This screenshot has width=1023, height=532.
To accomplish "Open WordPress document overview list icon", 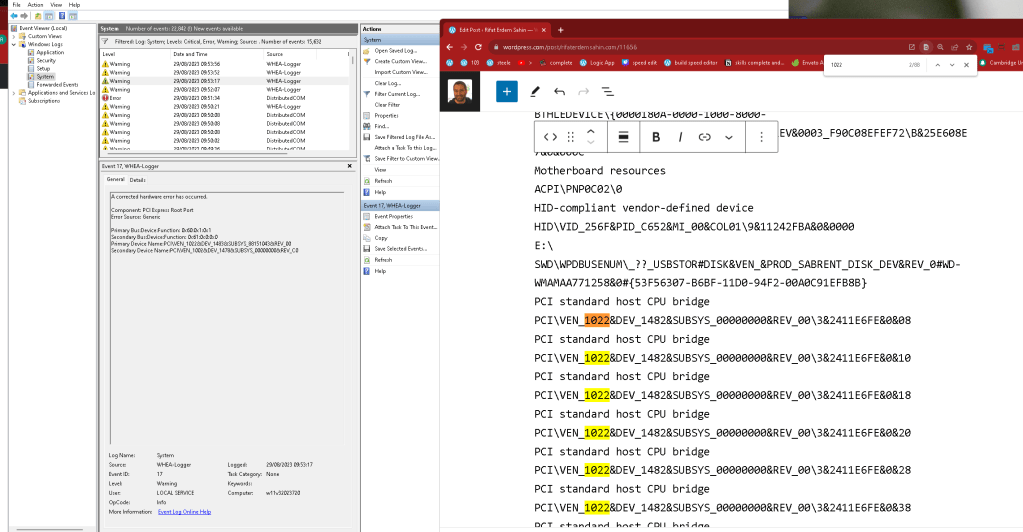I will tap(607, 91).
